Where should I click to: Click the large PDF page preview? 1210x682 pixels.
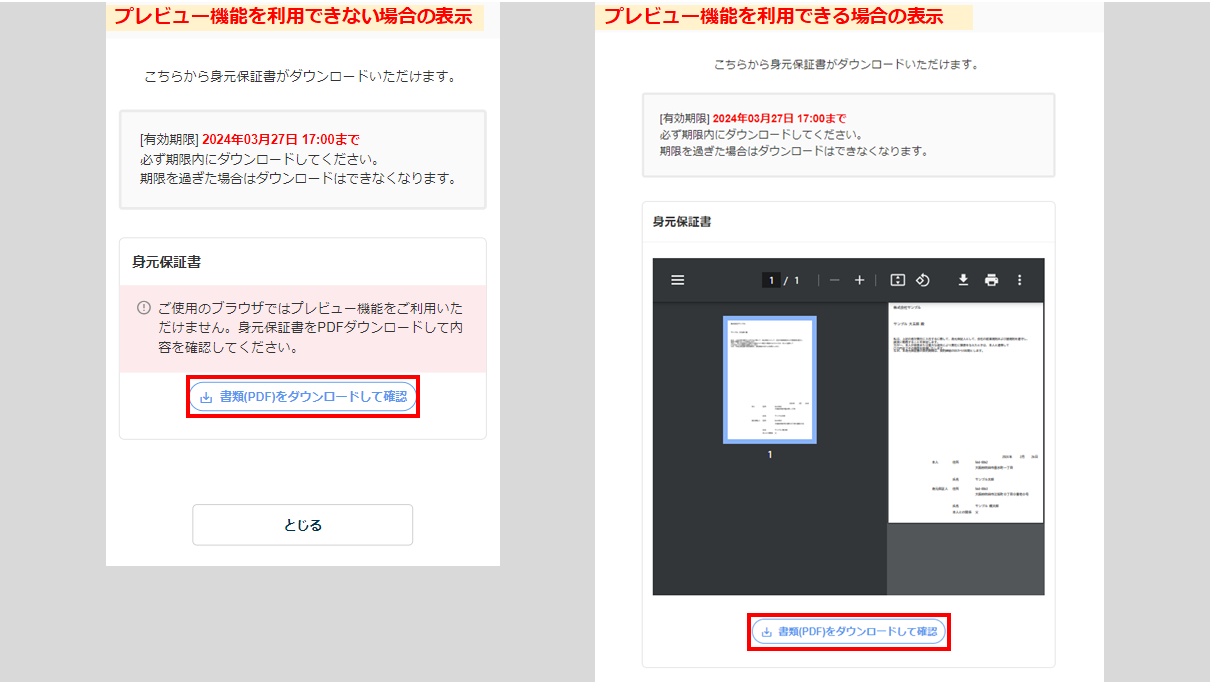coord(965,412)
